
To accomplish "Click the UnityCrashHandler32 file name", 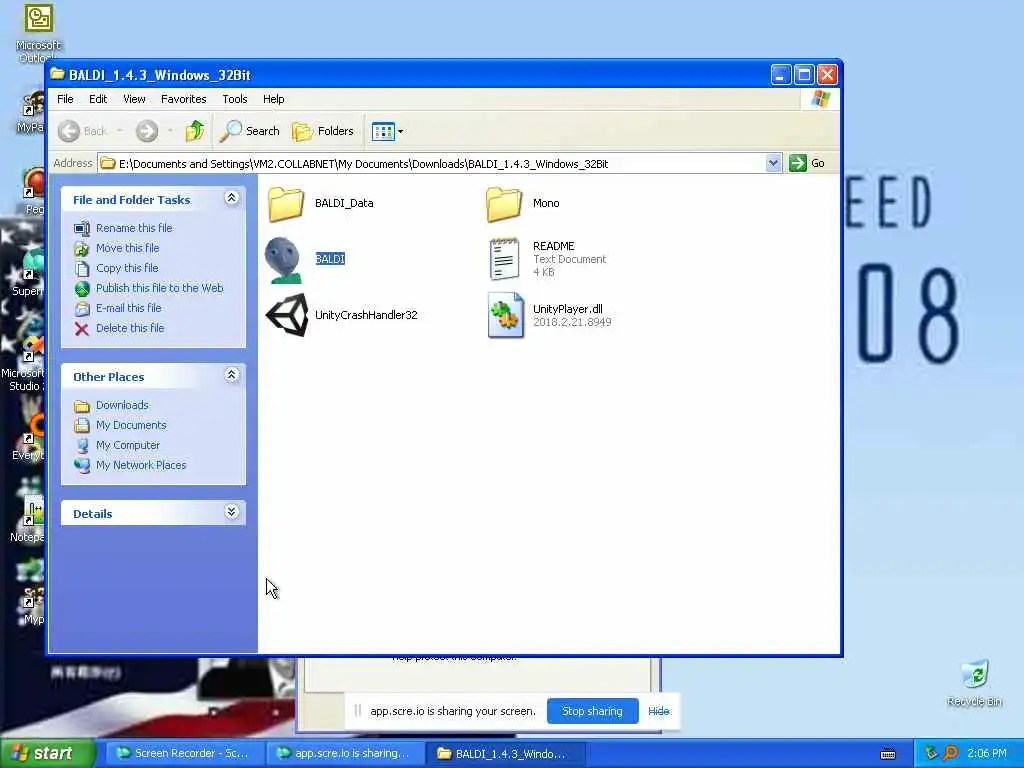I will point(366,315).
